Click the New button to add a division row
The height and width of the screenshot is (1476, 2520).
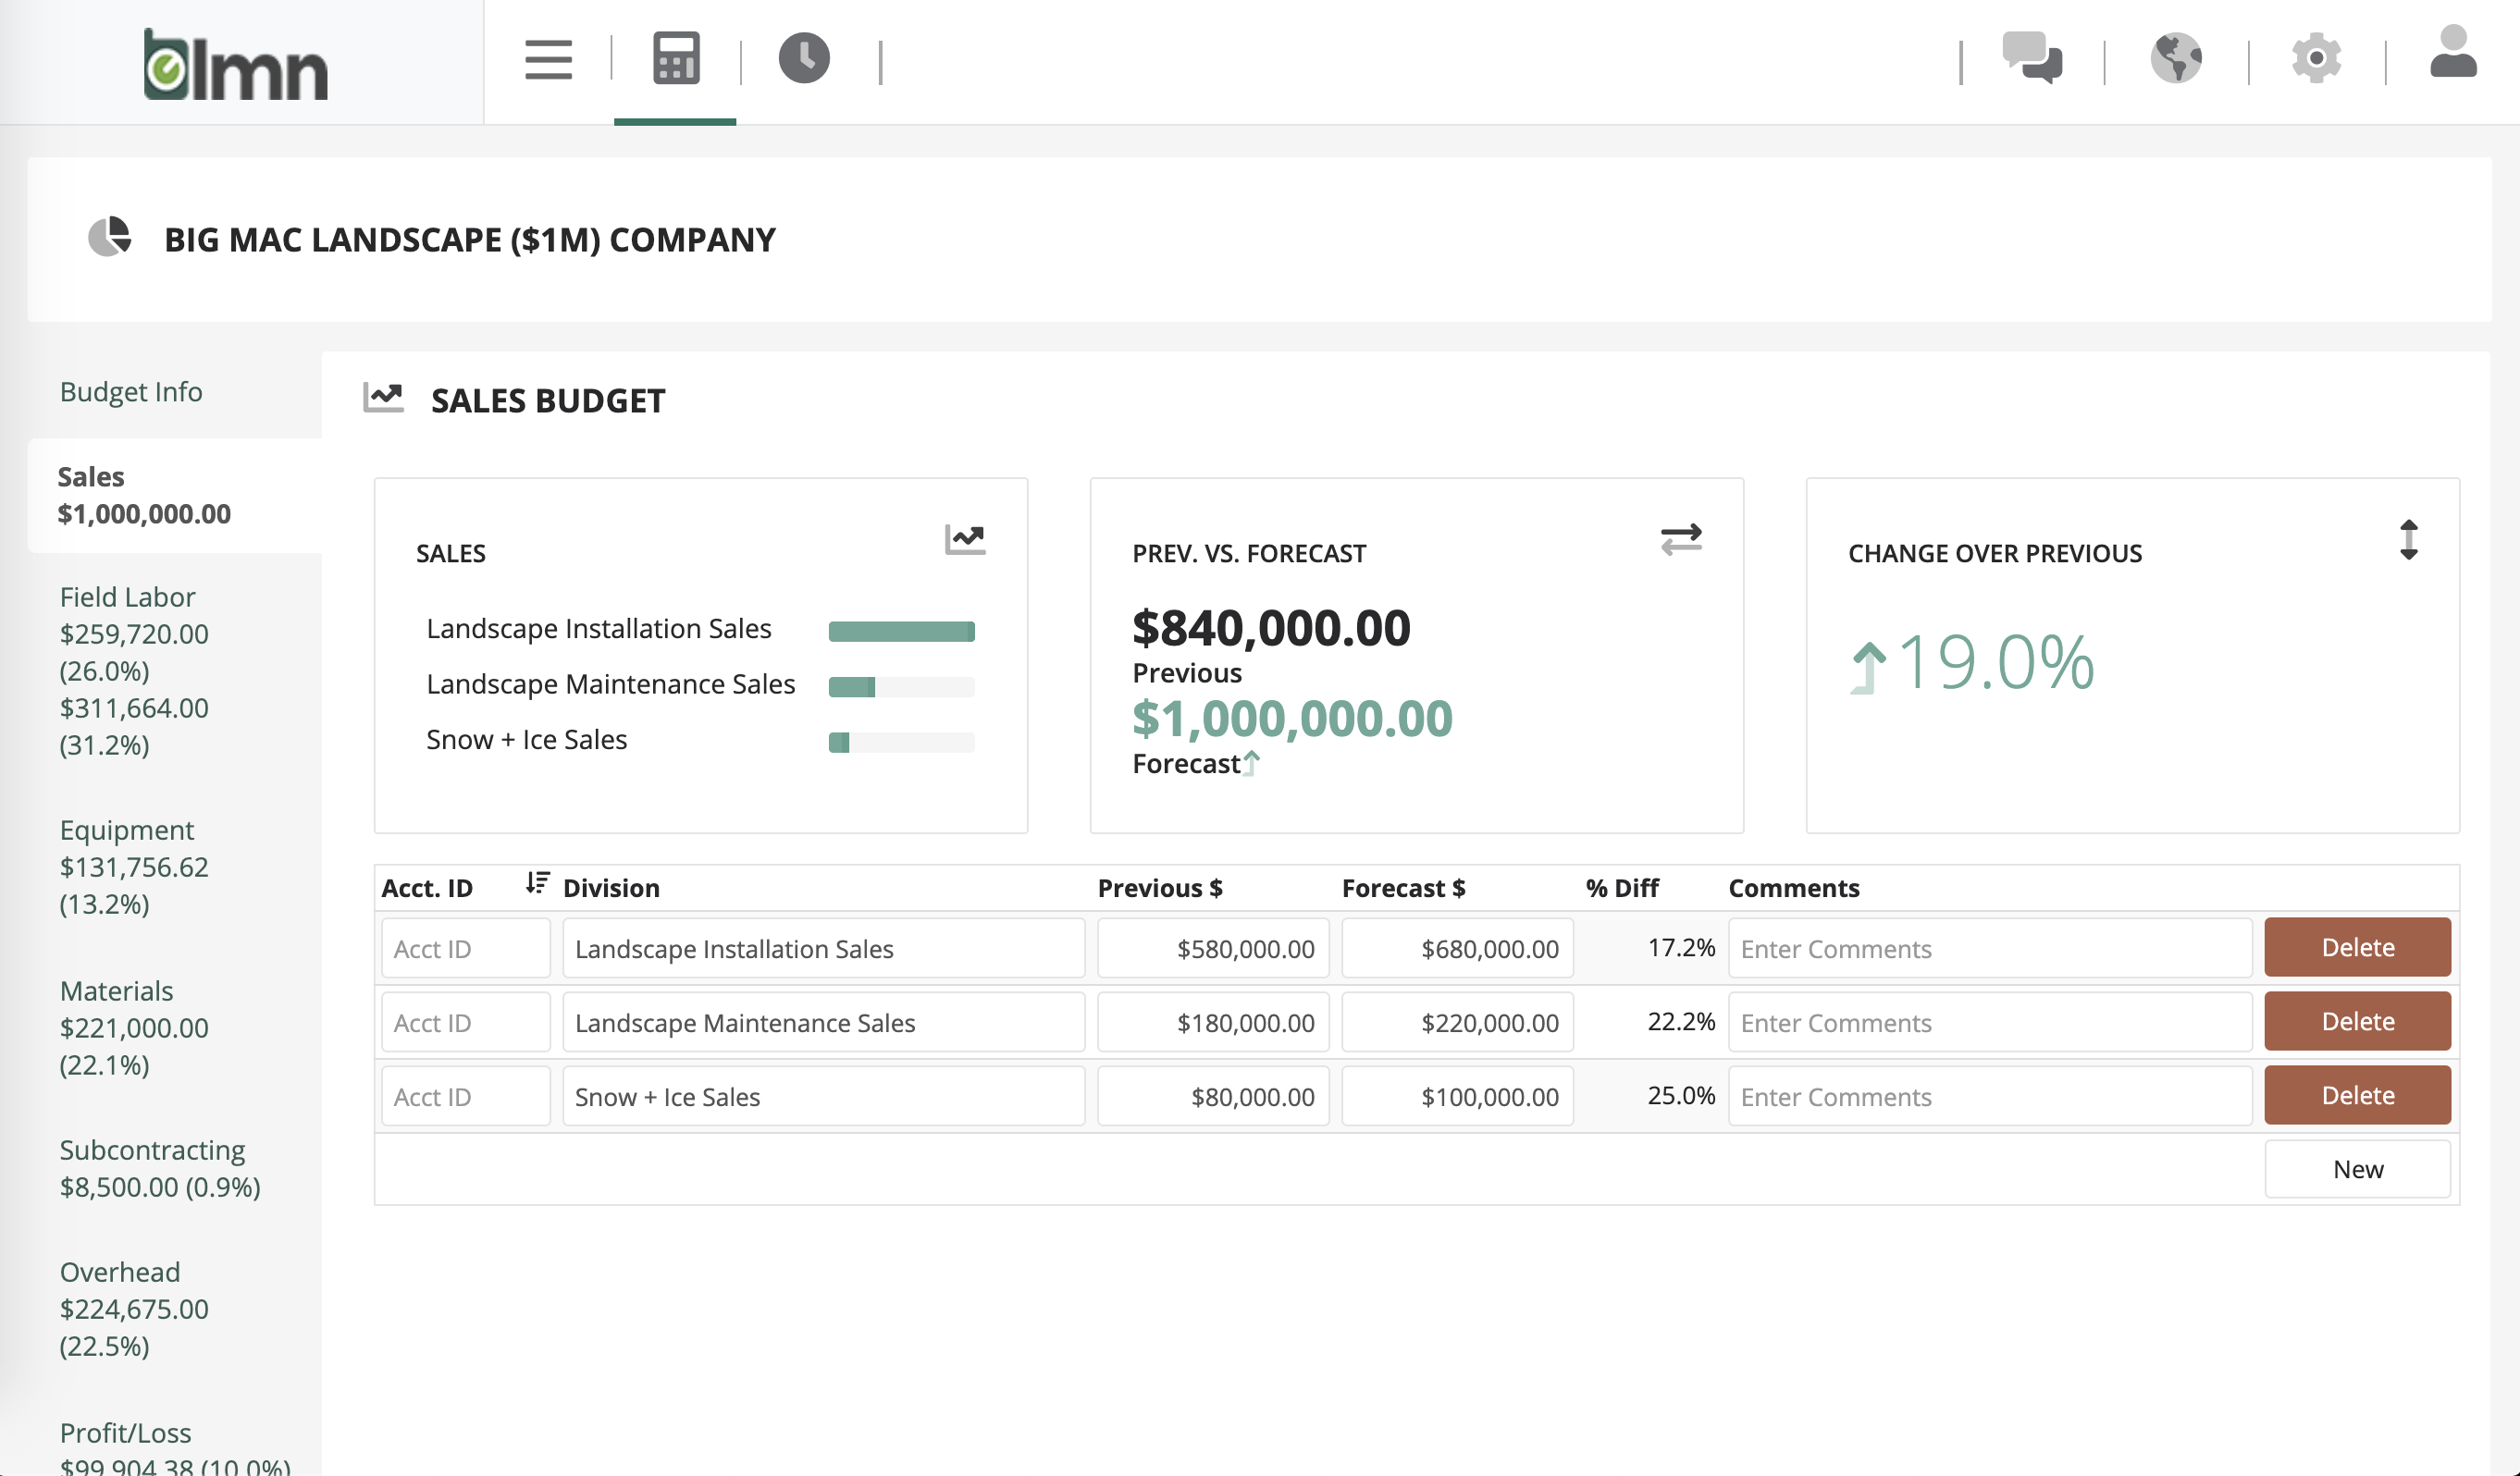tap(2357, 1168)
